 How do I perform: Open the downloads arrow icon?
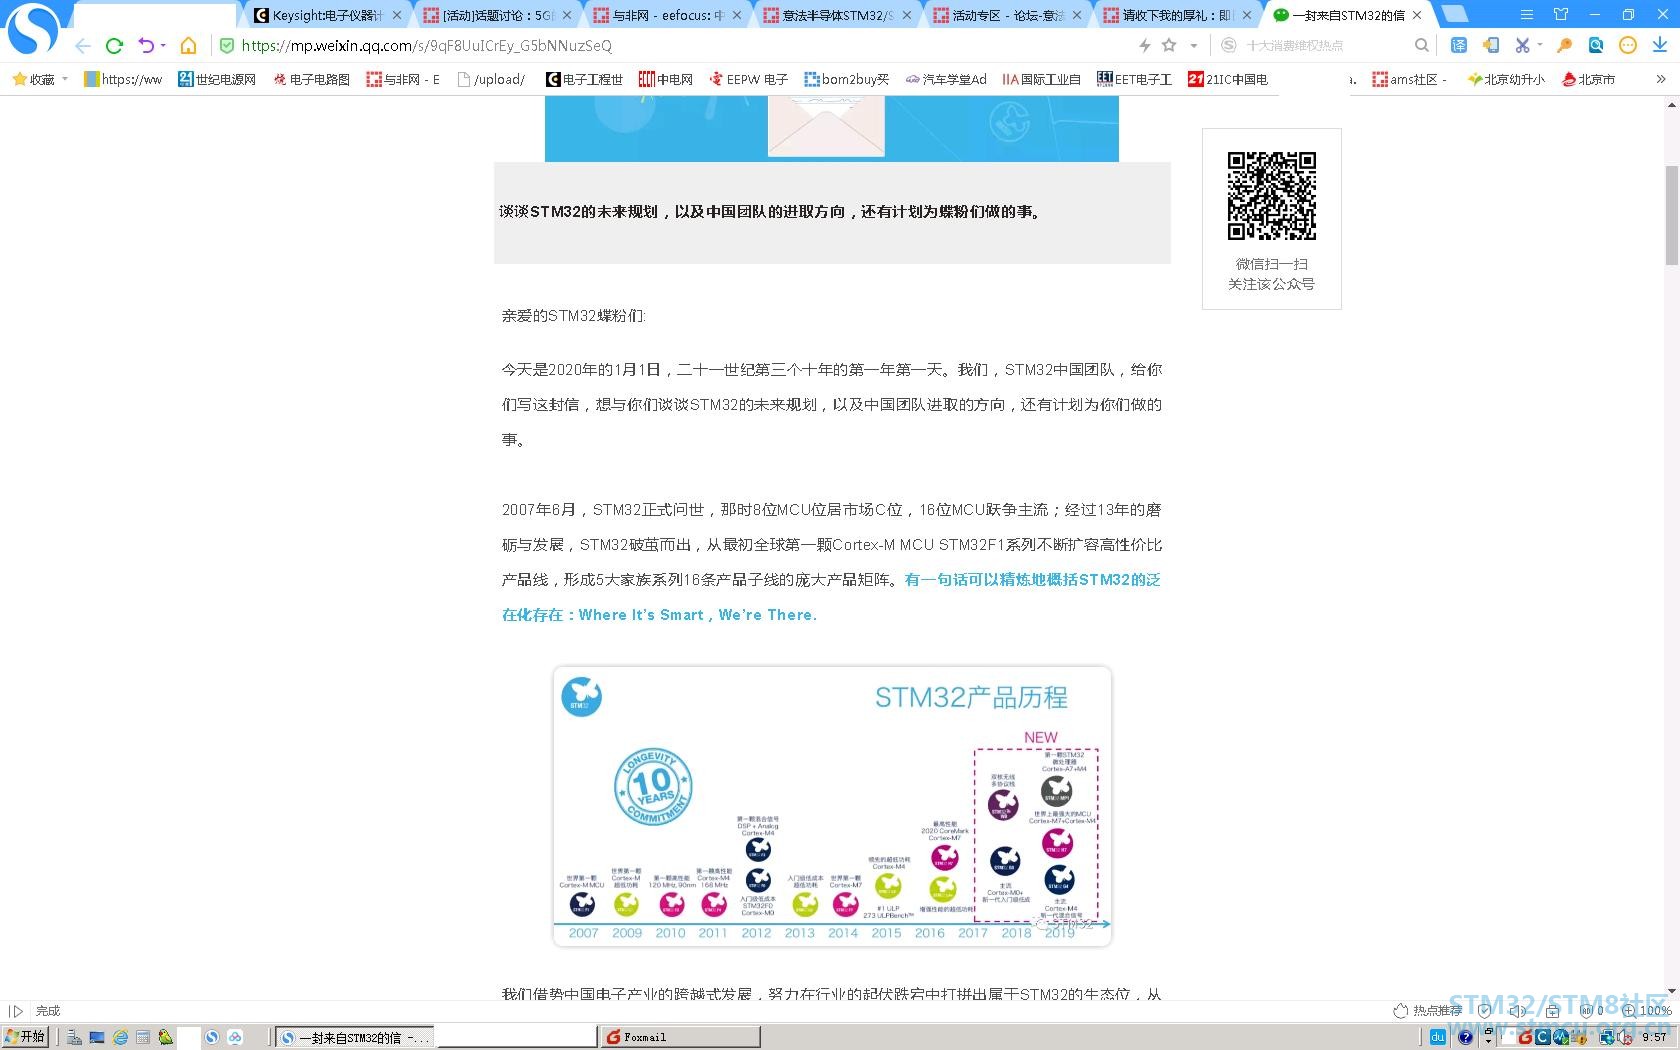click(x=1660, y=45)
